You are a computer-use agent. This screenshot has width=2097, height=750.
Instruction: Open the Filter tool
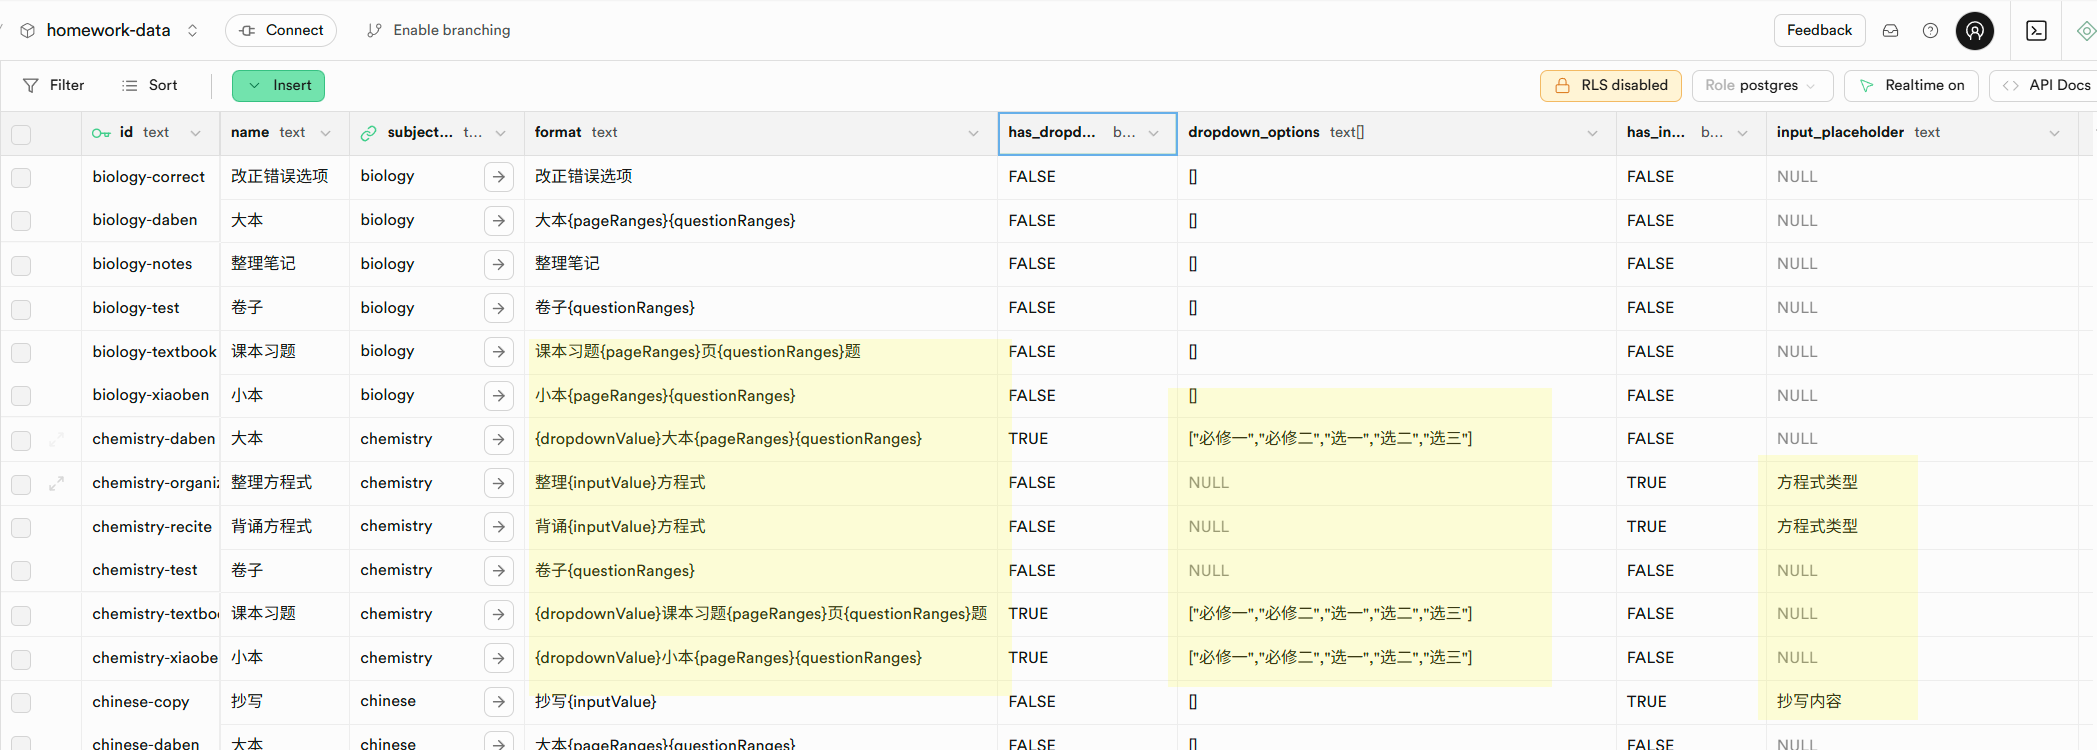[54, 86]
